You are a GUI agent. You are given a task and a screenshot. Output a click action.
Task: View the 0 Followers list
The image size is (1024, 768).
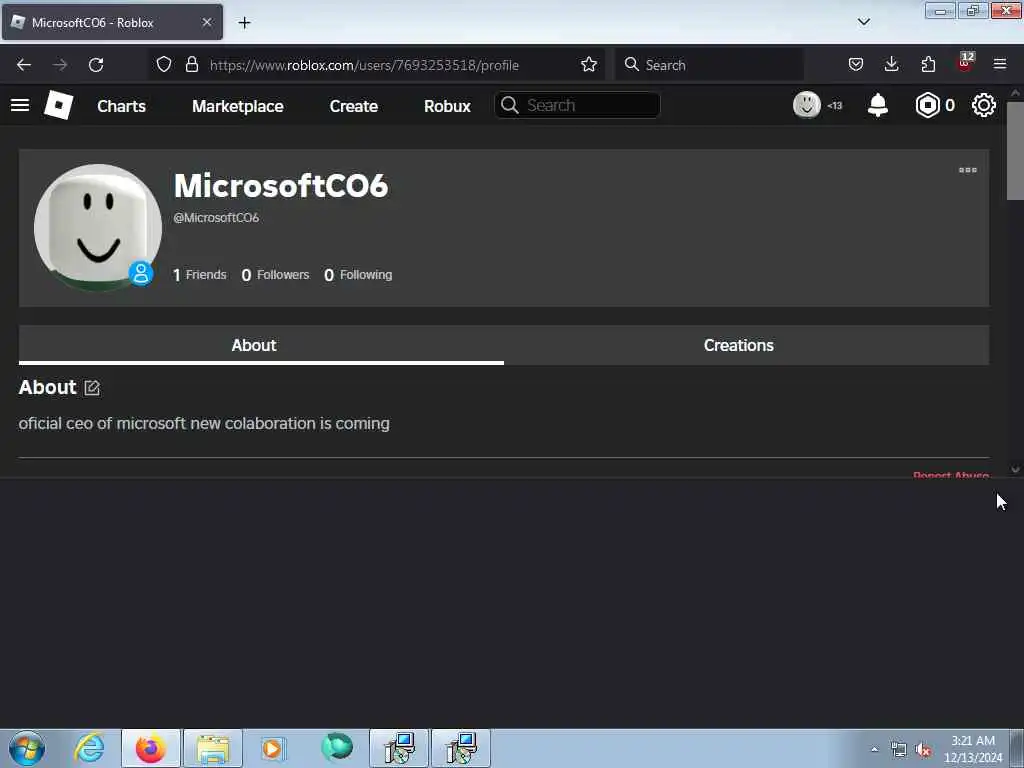click(275, 275)
